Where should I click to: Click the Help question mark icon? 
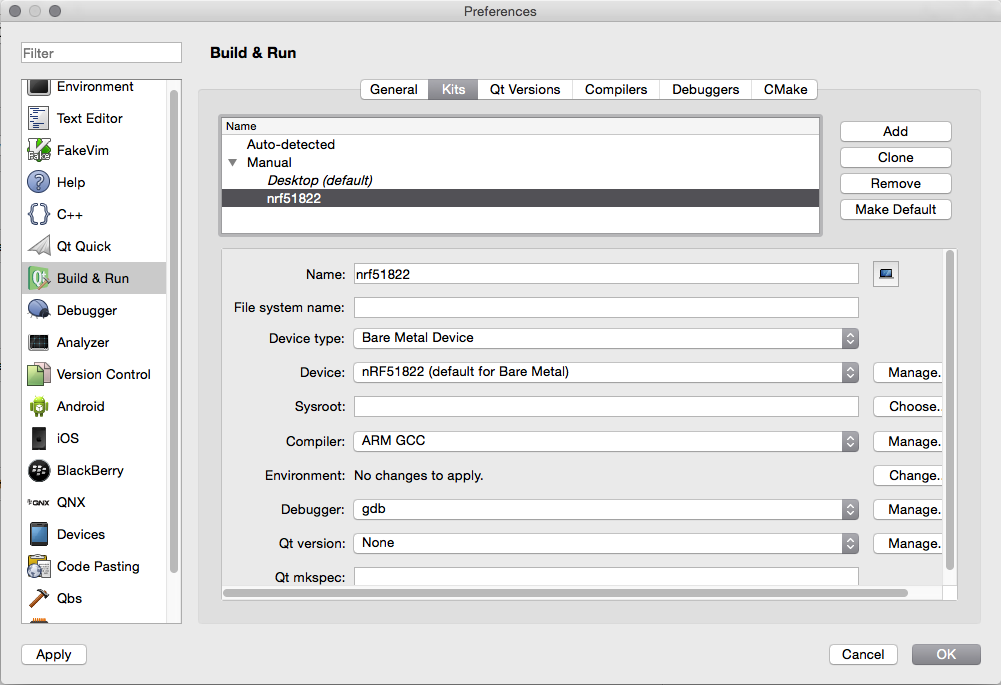click(38, 182)
